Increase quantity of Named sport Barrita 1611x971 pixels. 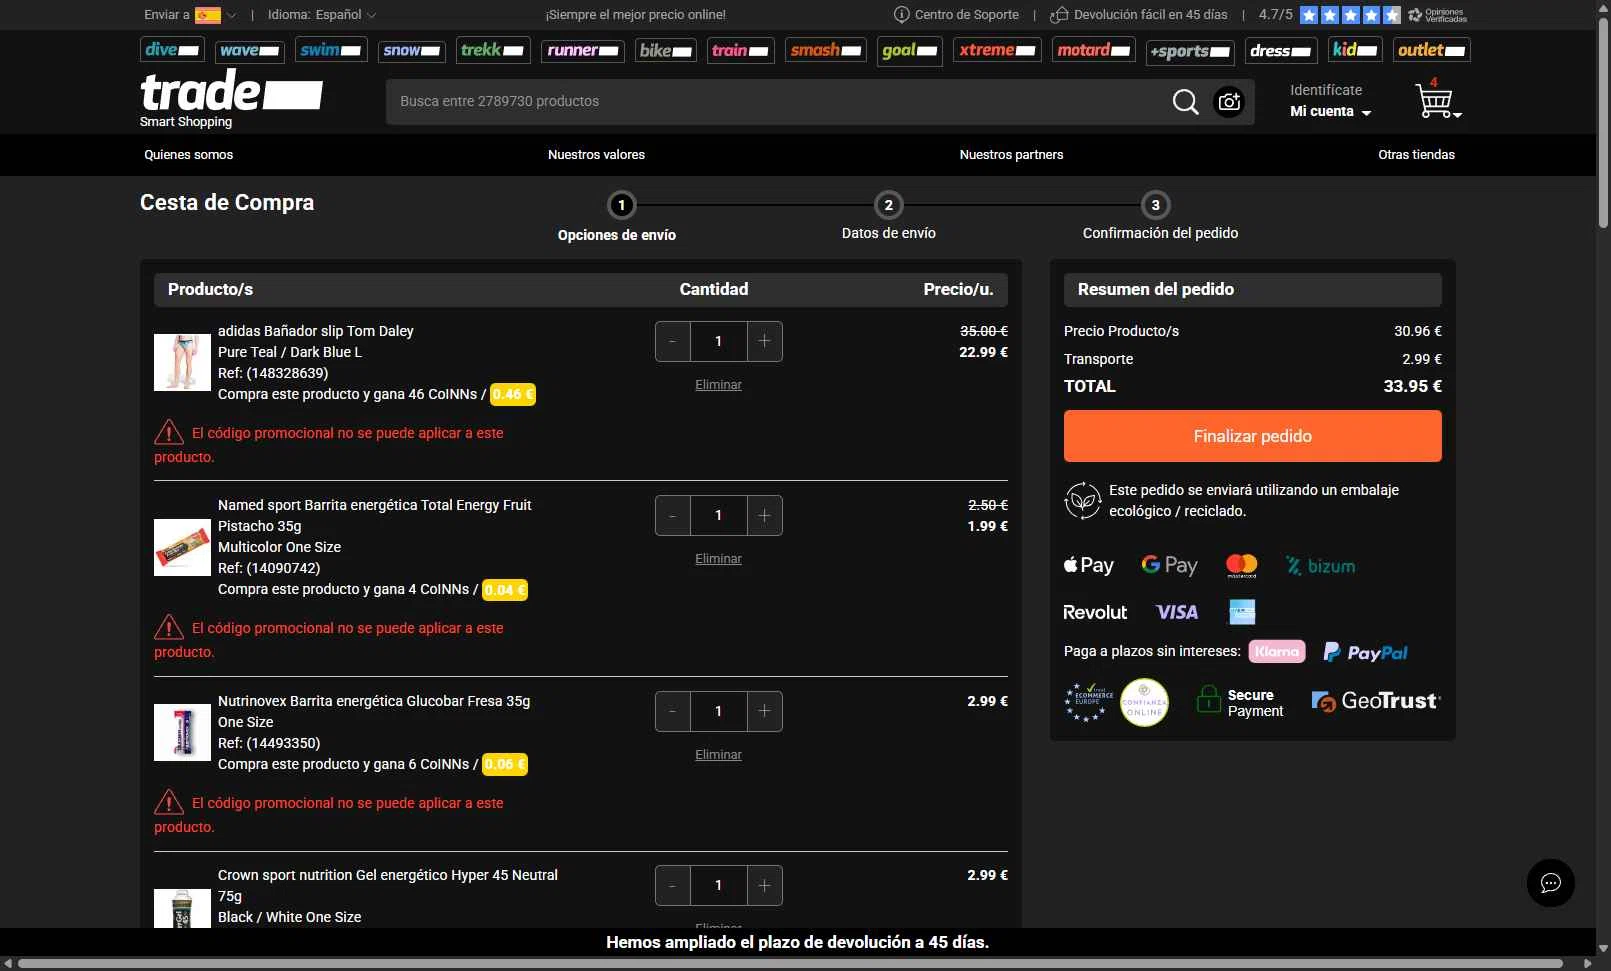(764, 515)
